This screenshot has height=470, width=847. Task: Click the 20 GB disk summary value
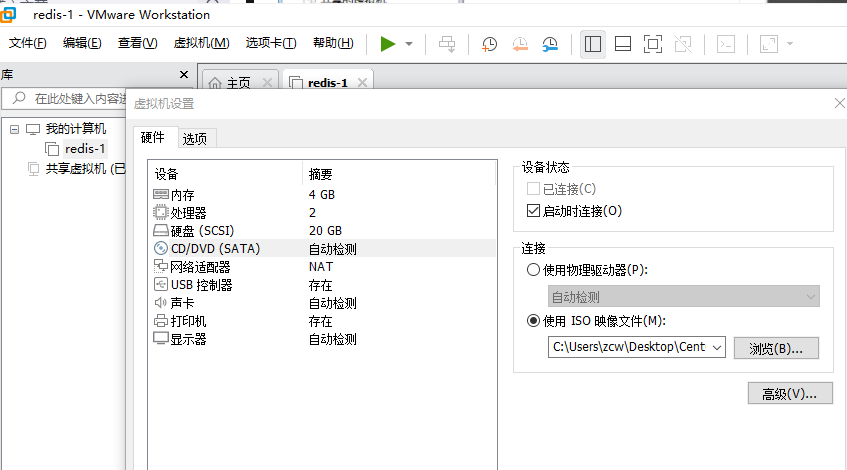tap(325, 231)
